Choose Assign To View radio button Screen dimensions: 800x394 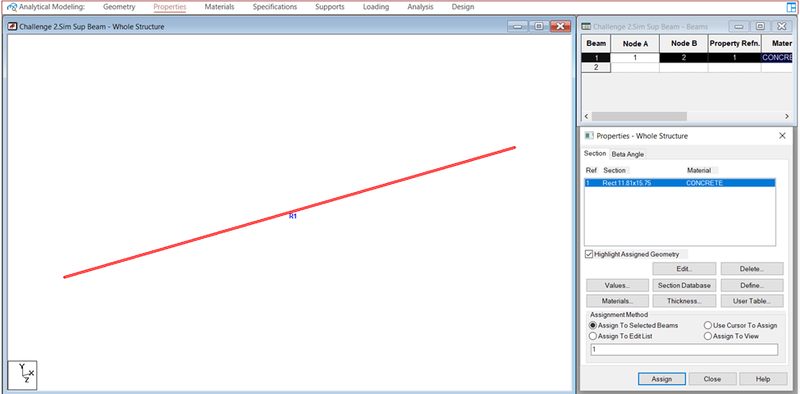[x=708, y=336]
